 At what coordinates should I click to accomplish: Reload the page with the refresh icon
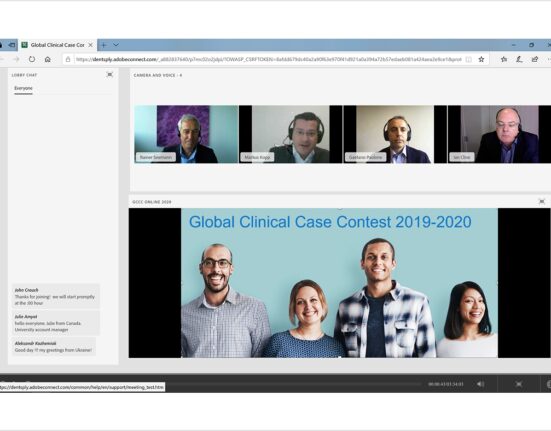pos(32,59)
